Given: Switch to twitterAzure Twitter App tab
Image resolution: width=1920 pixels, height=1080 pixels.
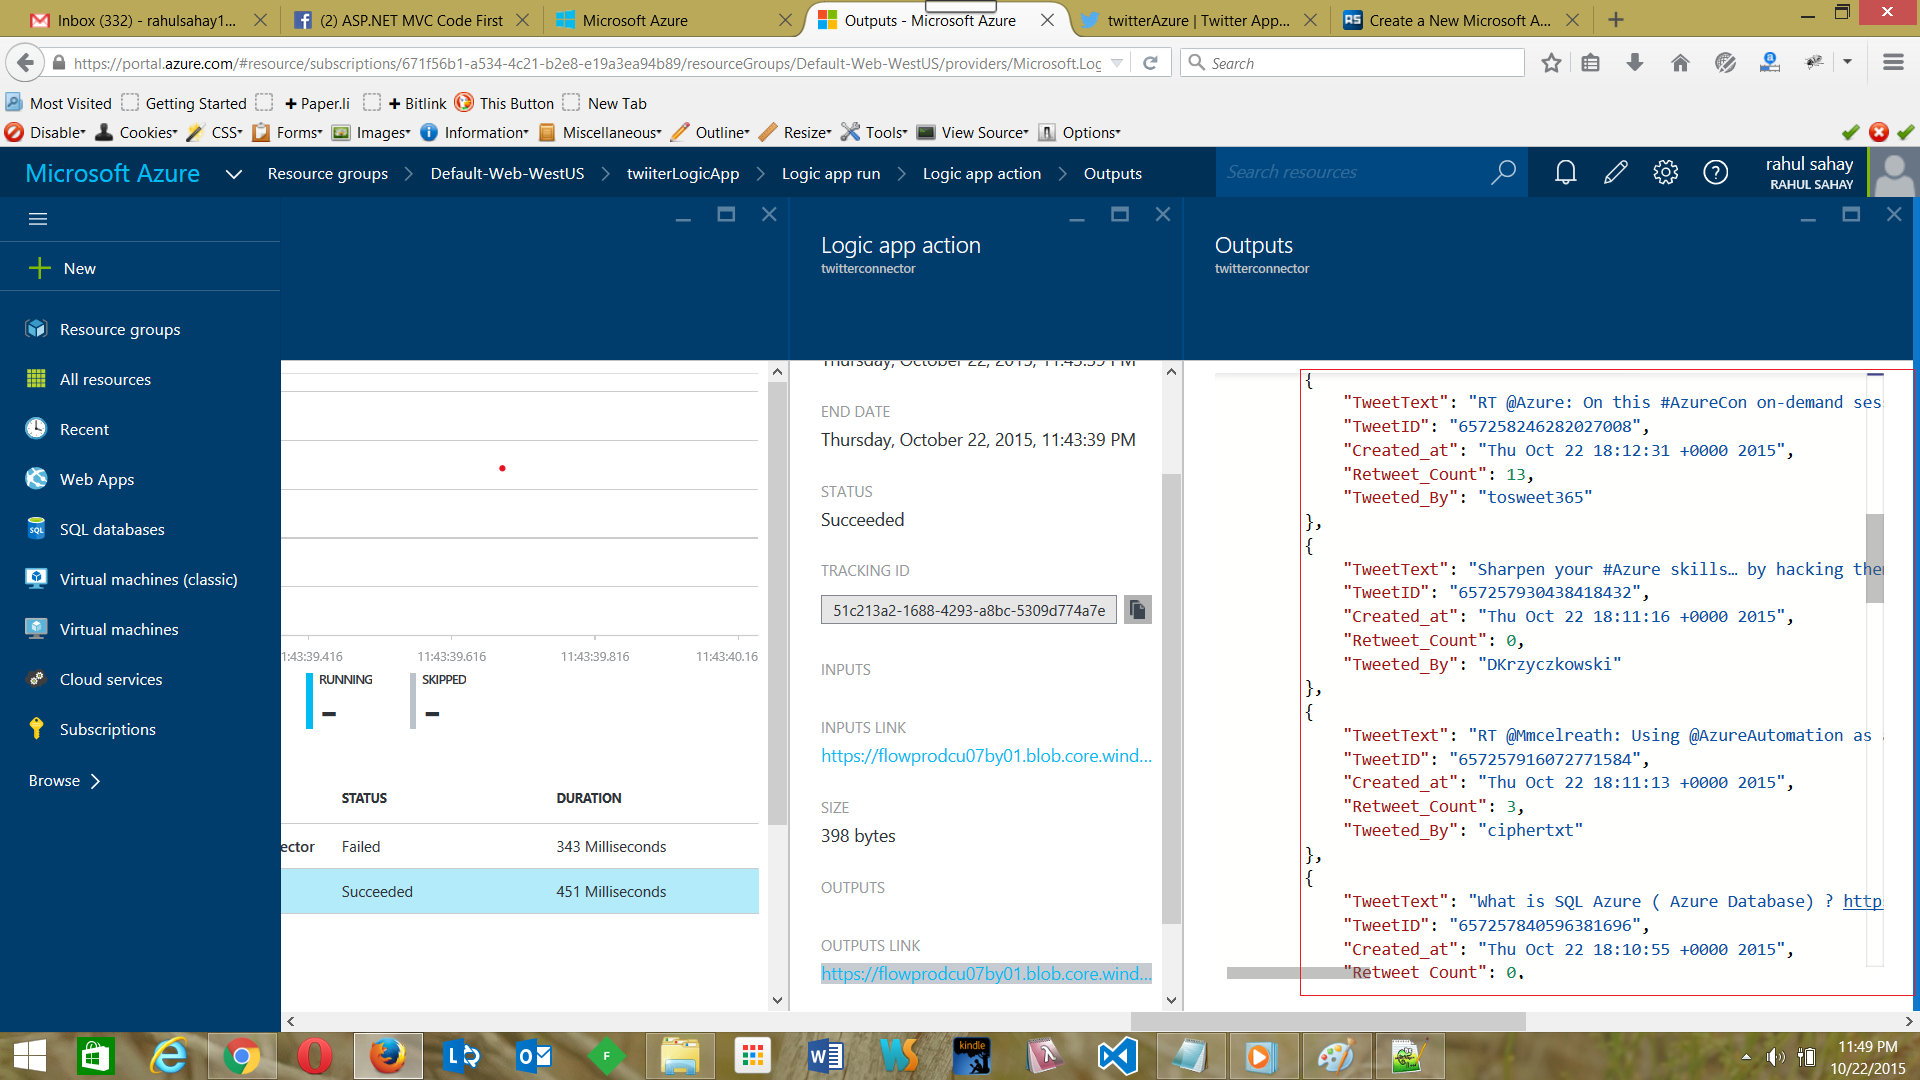Looking at the screenshot, I should [x=1196, y=20].
